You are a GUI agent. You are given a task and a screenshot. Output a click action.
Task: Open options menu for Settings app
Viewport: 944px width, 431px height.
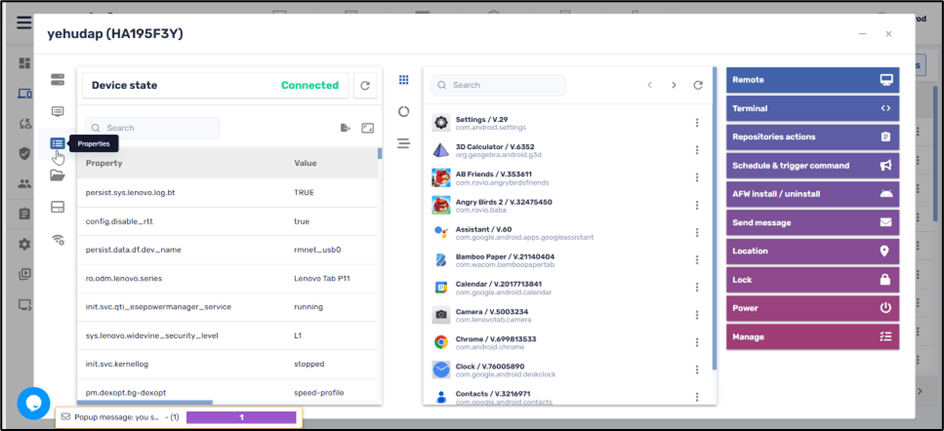(x=697, y=123)
